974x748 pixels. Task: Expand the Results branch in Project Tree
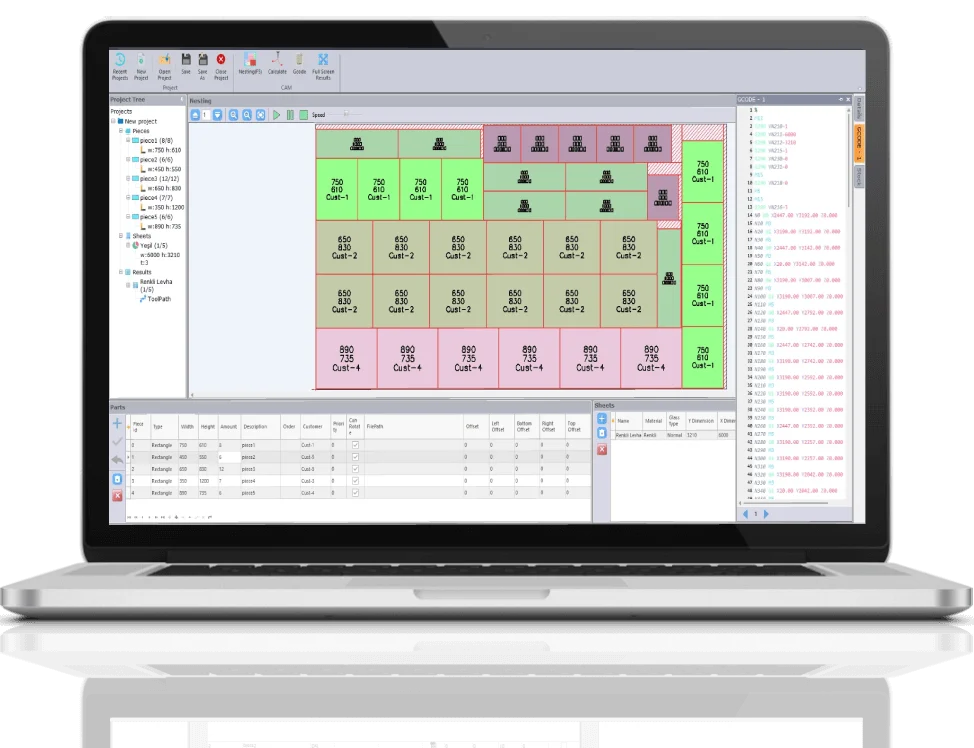(119, 272)
